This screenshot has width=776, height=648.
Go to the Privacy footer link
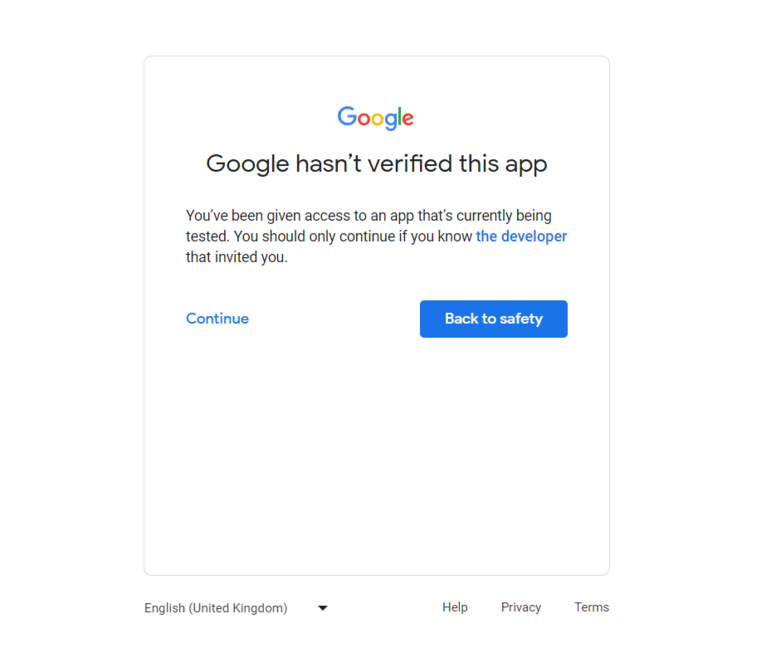click(x=521, y=607)
